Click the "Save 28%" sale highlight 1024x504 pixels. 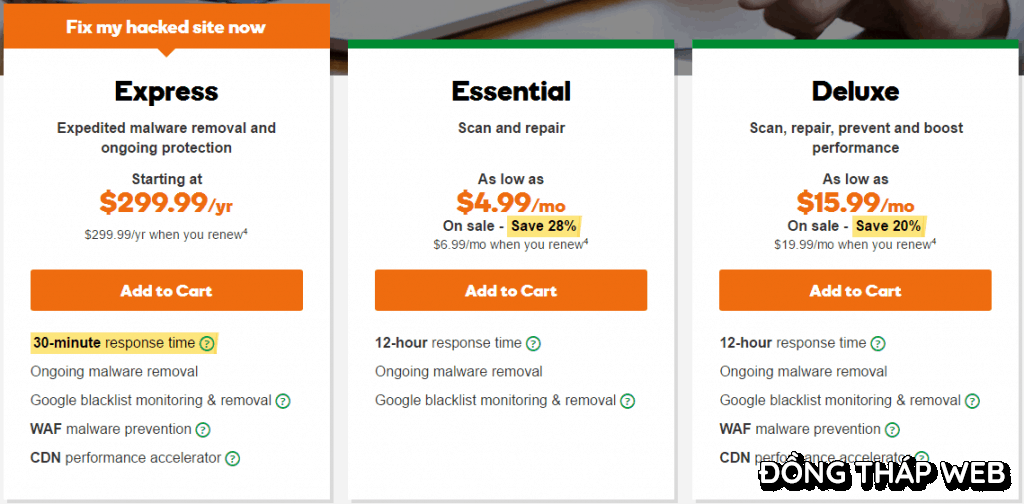coord(543,226)
